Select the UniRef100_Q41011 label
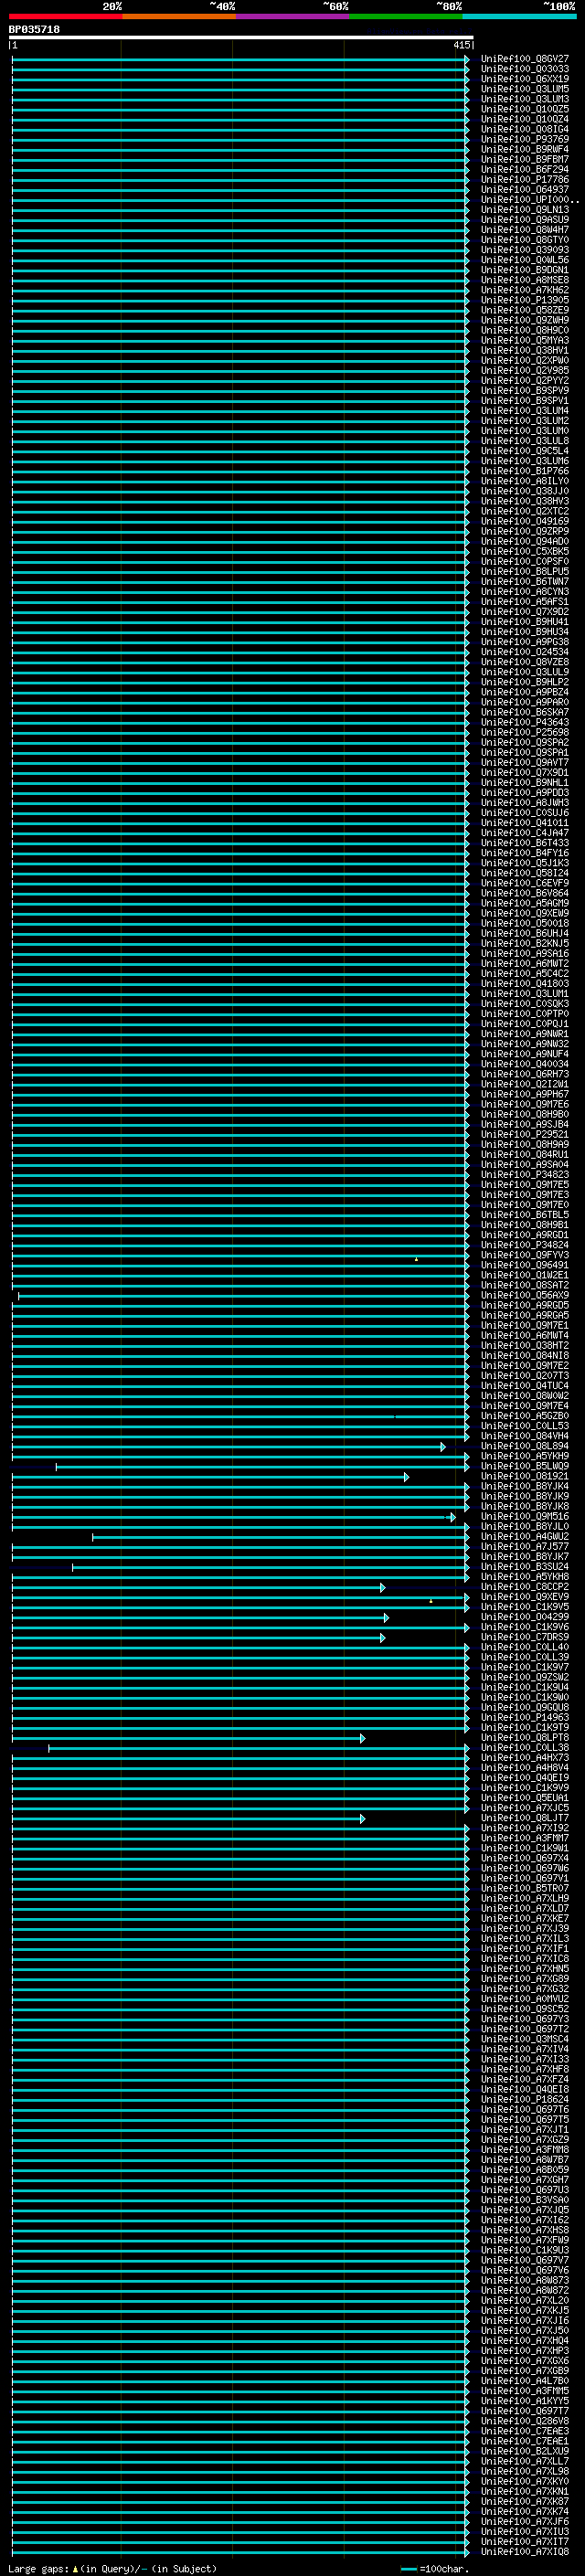The width and height of the screenshot is (585, 2576). pyautogui.click(x=525, y=823)
